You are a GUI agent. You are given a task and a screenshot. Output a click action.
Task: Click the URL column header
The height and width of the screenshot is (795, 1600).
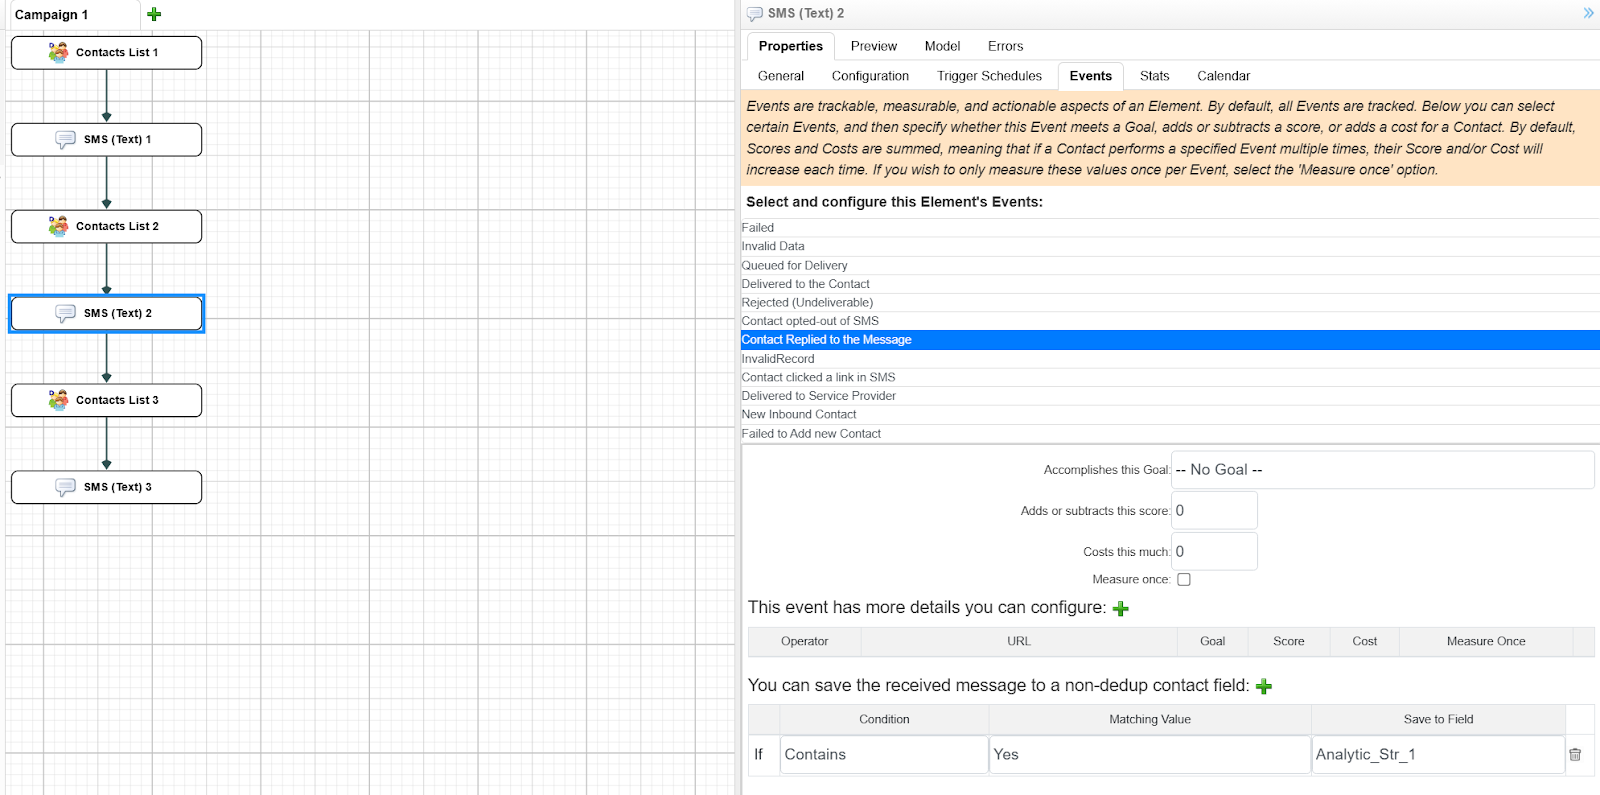coord(1019,642)
